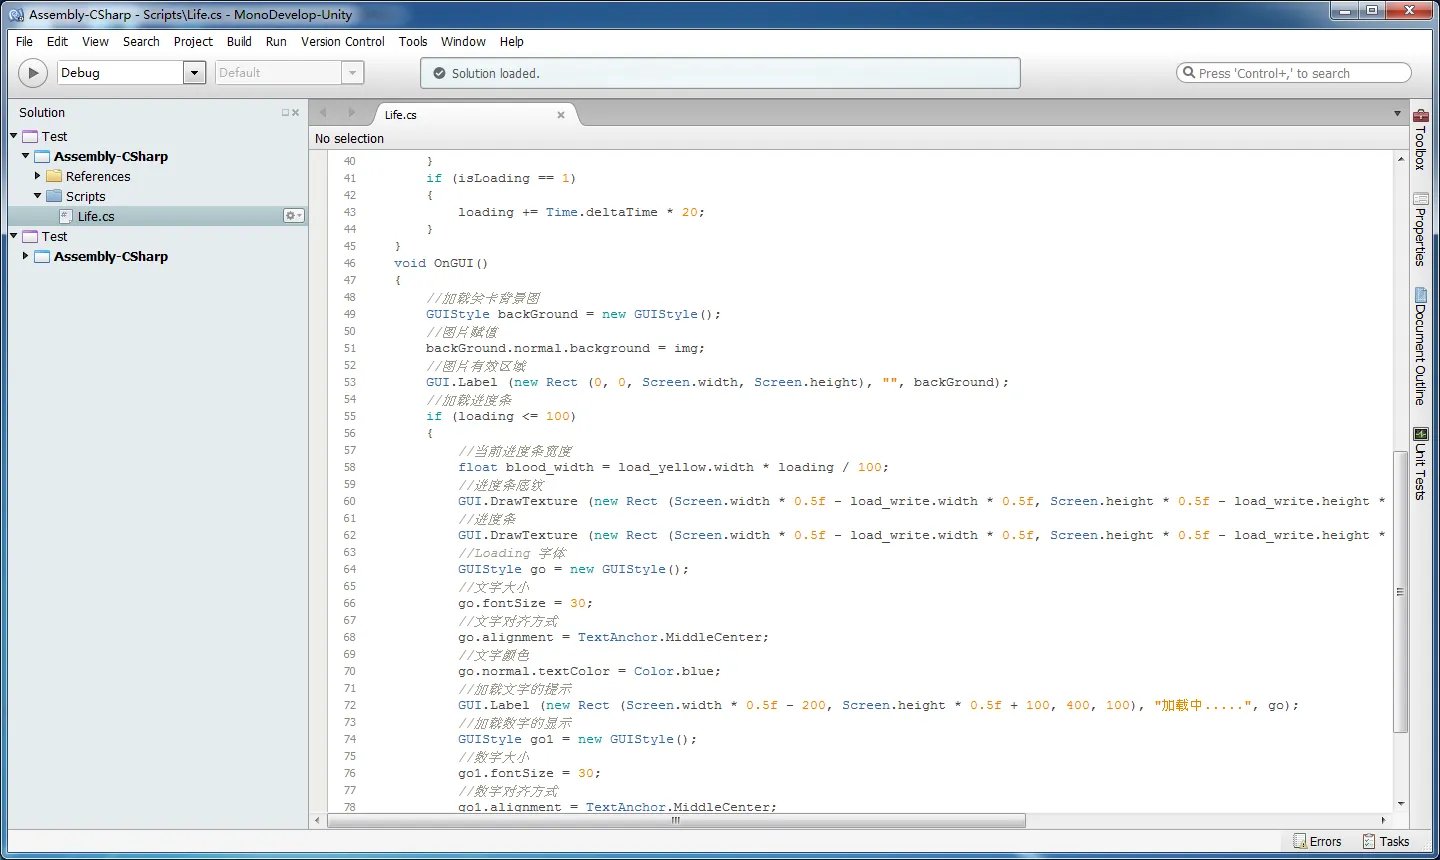The width and height of the screenshot is (1440, 860).
Task: Expand the References folder
Action: click(38, 176)
